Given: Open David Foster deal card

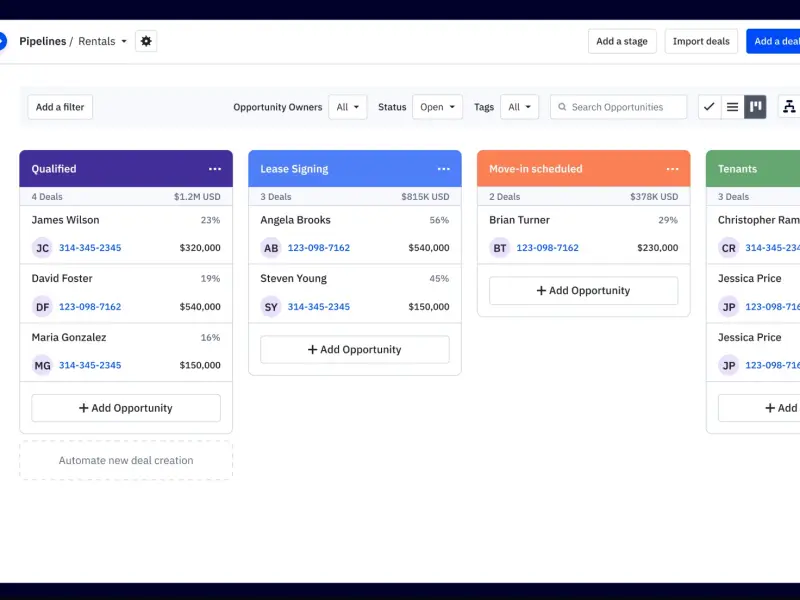Looking at the screenshot, I should tap(126, 293).
